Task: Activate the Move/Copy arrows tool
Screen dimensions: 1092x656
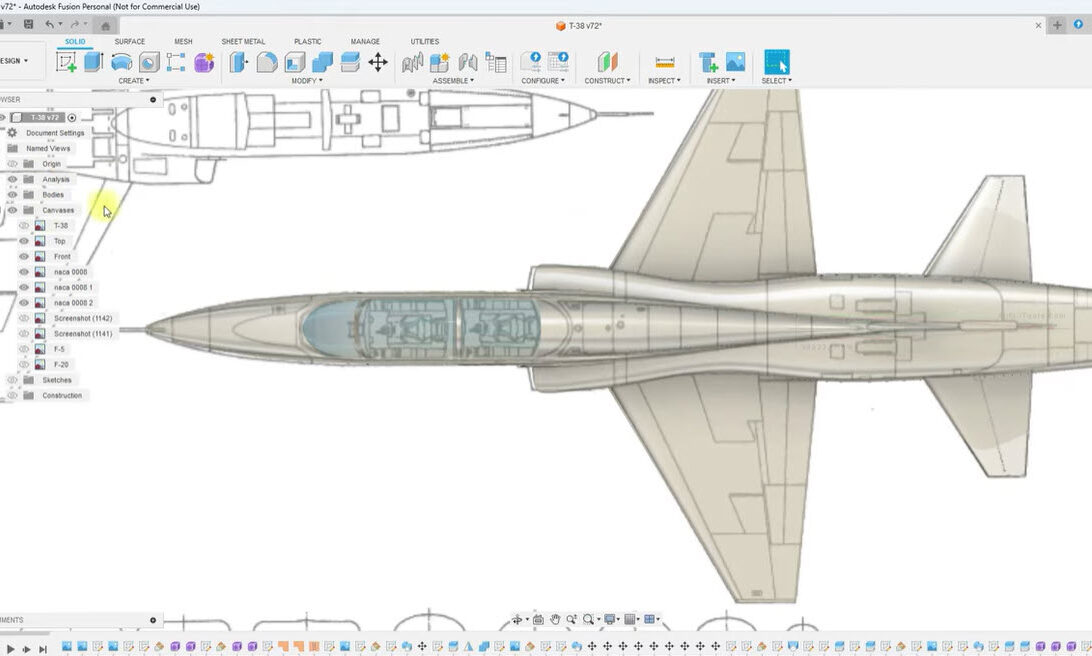Action: [378, 62]
